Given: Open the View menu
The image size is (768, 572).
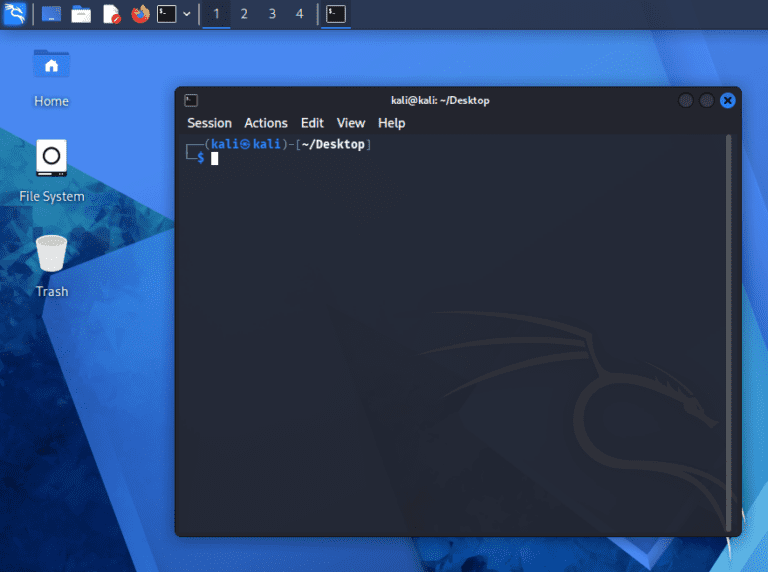Looking at the screenshot, I should pyautogui.click(x=351, y=123).
